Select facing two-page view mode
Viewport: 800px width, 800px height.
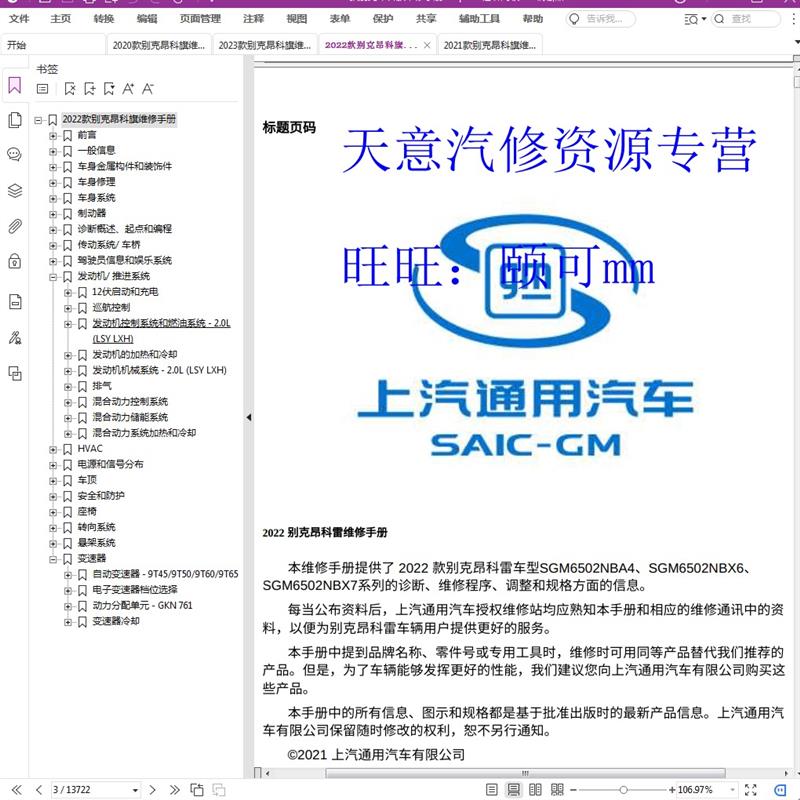(x=535, y=790)
